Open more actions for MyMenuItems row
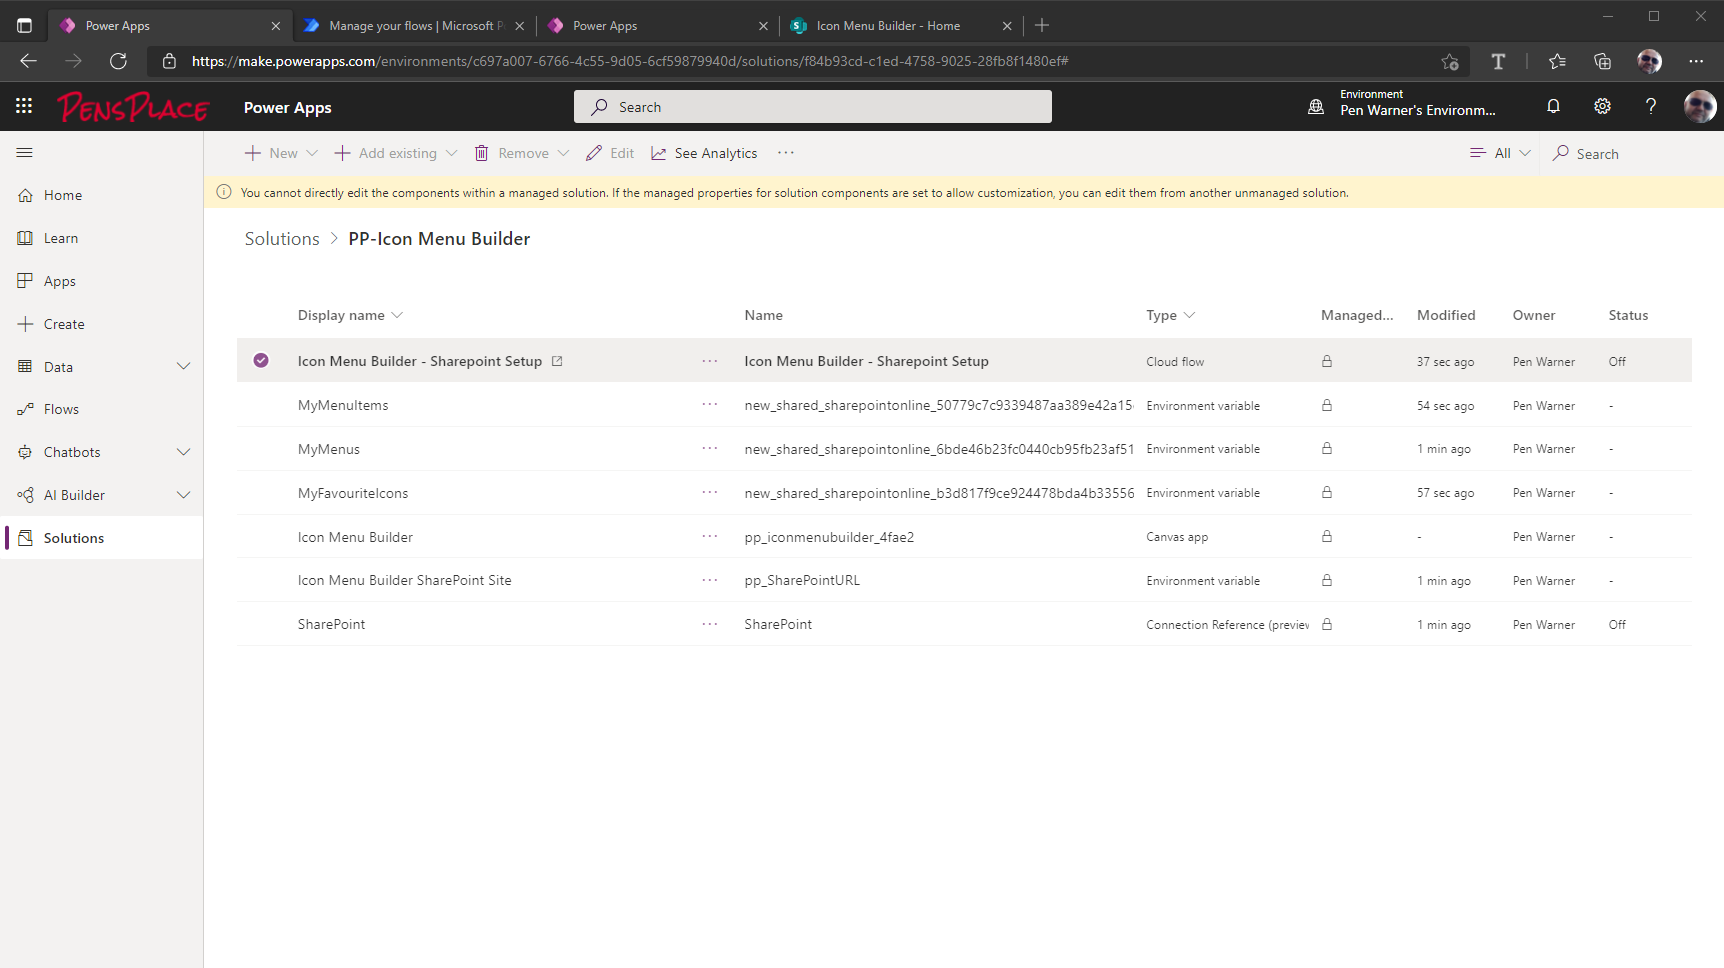 710,405
